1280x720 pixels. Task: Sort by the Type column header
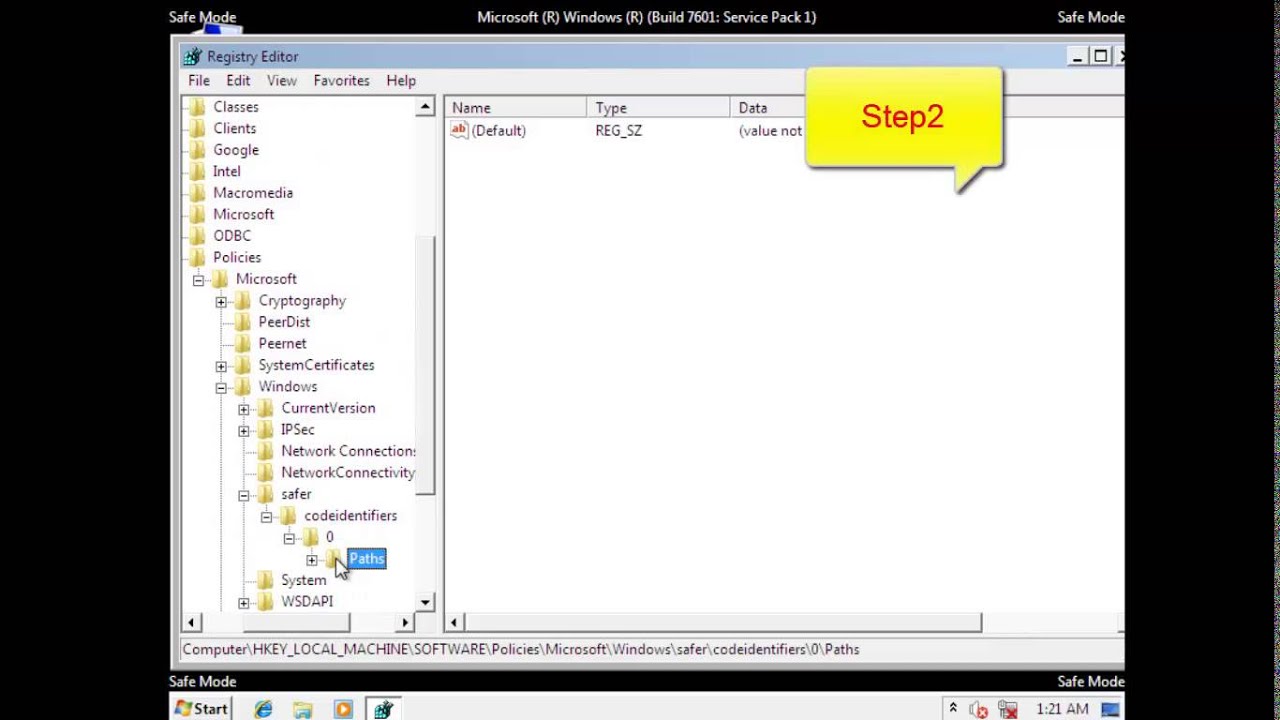click(x=658, y=108)
